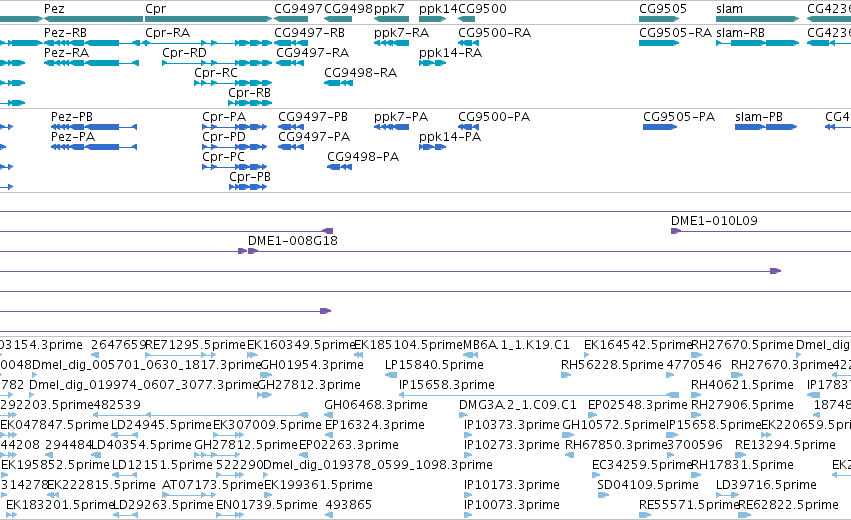Select protein ppk7-PA
Image resolution: width=851 pixels, height=520 pixels.
click(x=391, y=127)
